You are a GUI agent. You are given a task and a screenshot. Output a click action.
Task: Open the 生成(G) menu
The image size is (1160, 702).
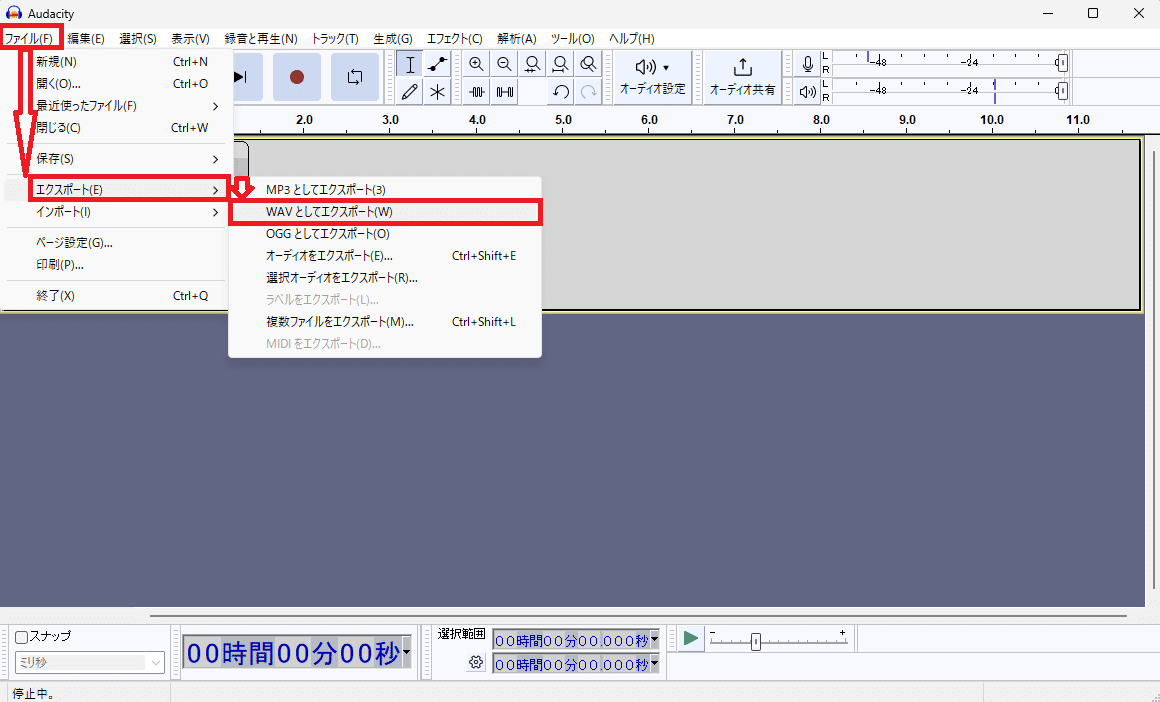coord(393,38)
